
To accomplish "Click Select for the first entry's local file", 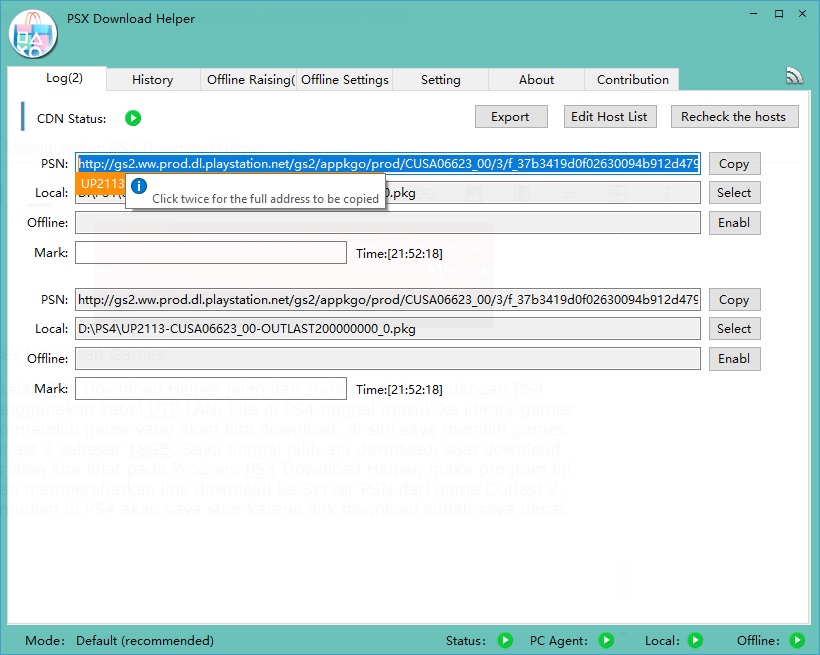I will (x=734, y=193).
